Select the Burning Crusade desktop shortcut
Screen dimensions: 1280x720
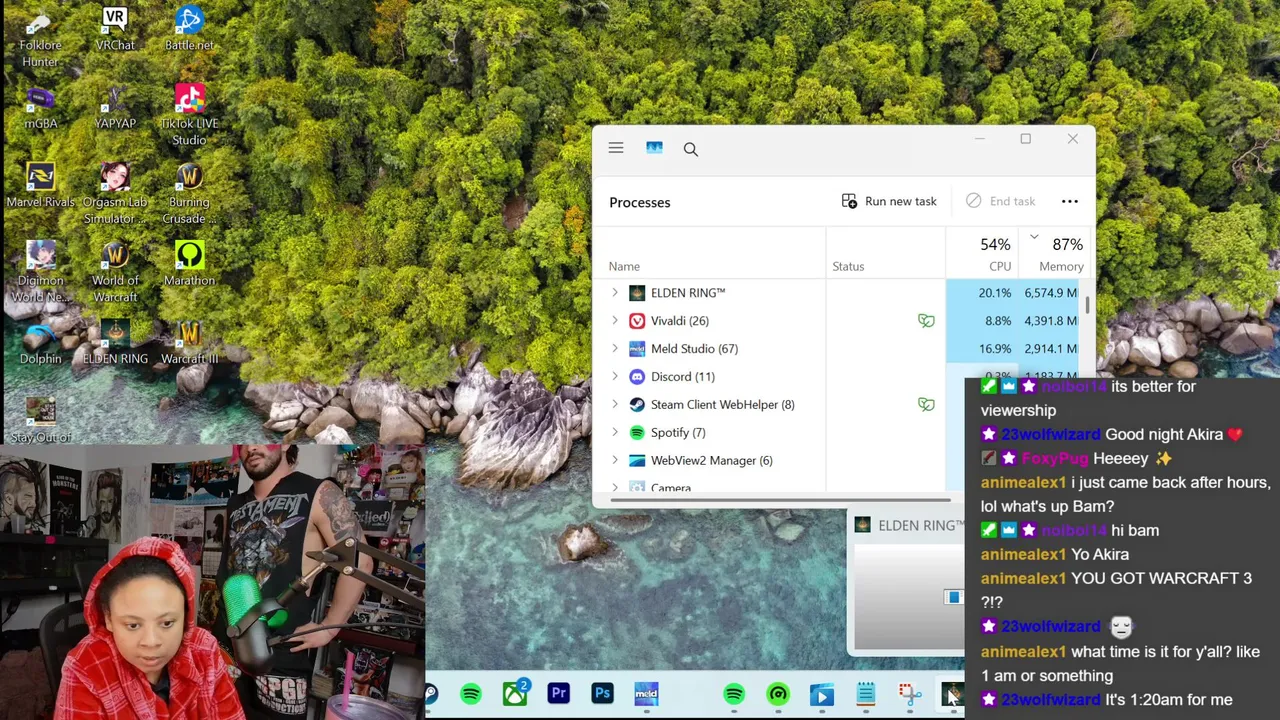pyautogui.click(x=189, y=194)
